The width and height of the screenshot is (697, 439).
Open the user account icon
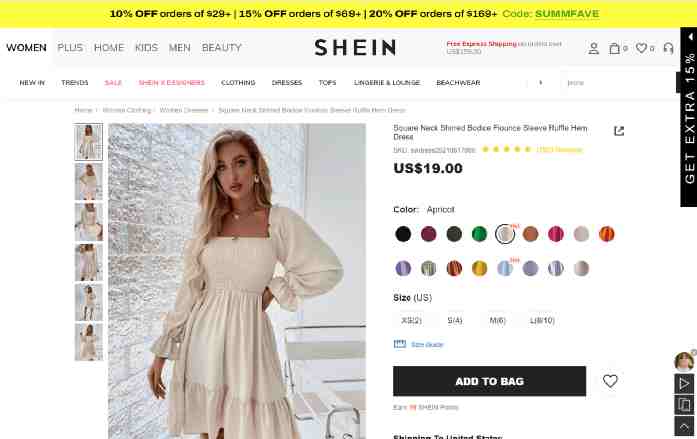(593, 48)
